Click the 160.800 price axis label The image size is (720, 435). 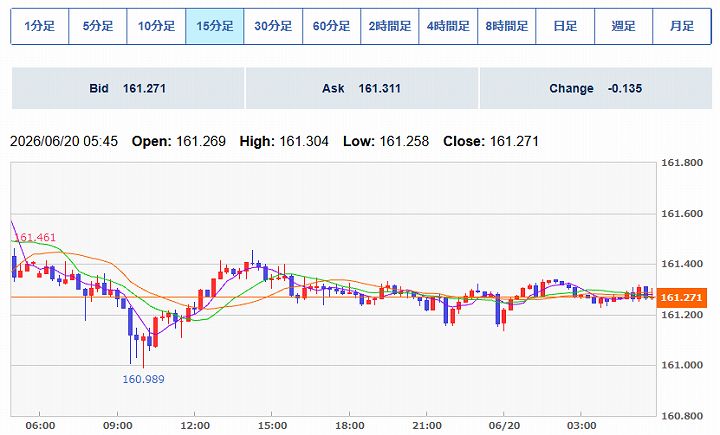682,416
